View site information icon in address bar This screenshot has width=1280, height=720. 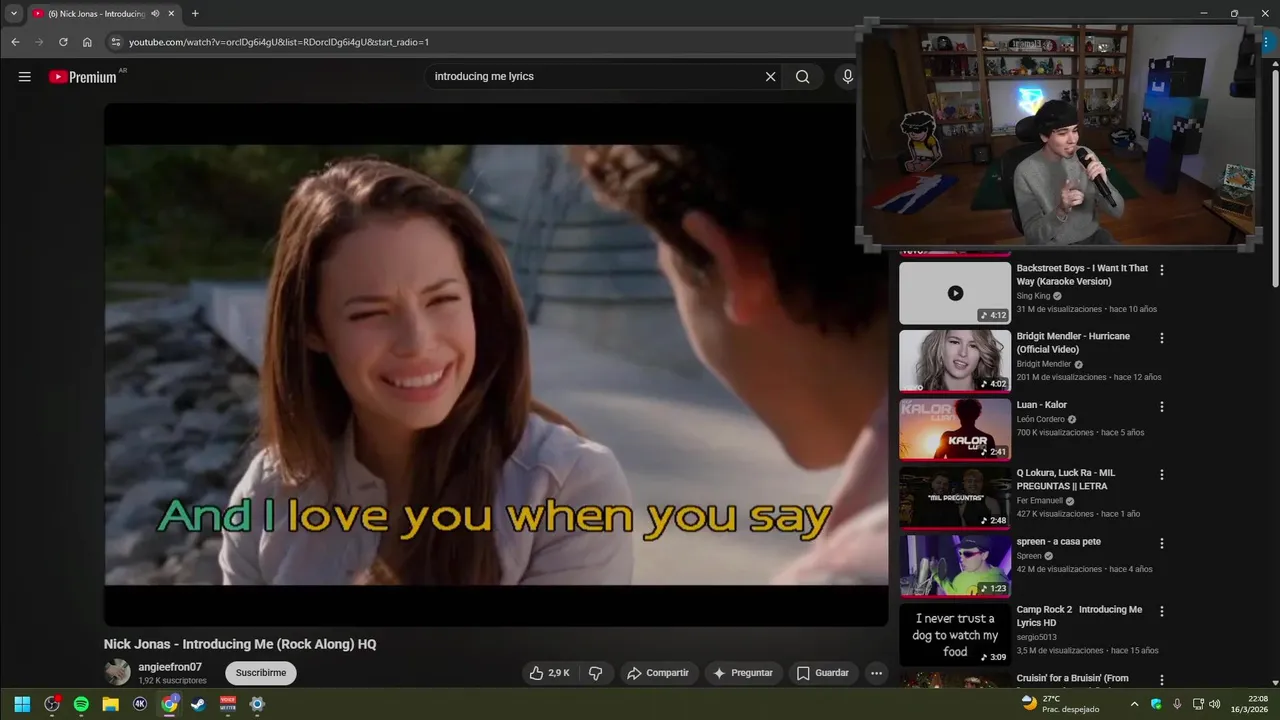[x=115, y=42]
